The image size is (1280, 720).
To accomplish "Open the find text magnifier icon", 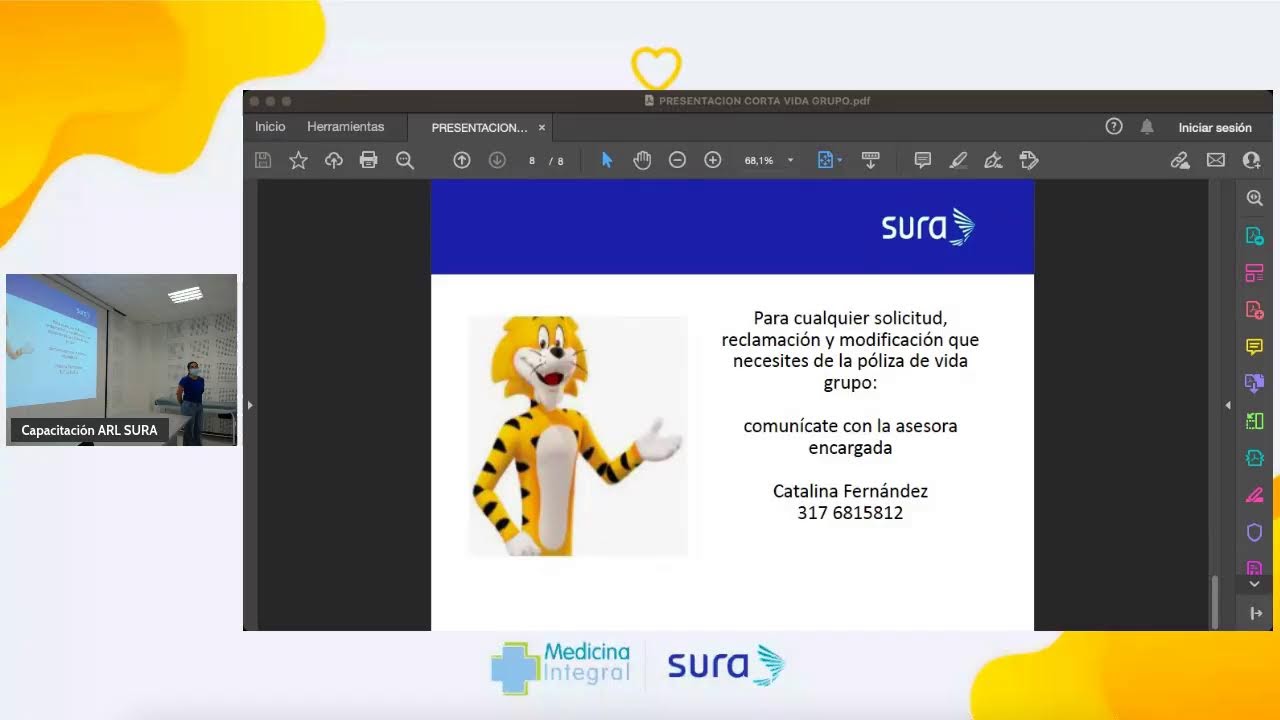I will pyautogui.click(x=404, y=160).
